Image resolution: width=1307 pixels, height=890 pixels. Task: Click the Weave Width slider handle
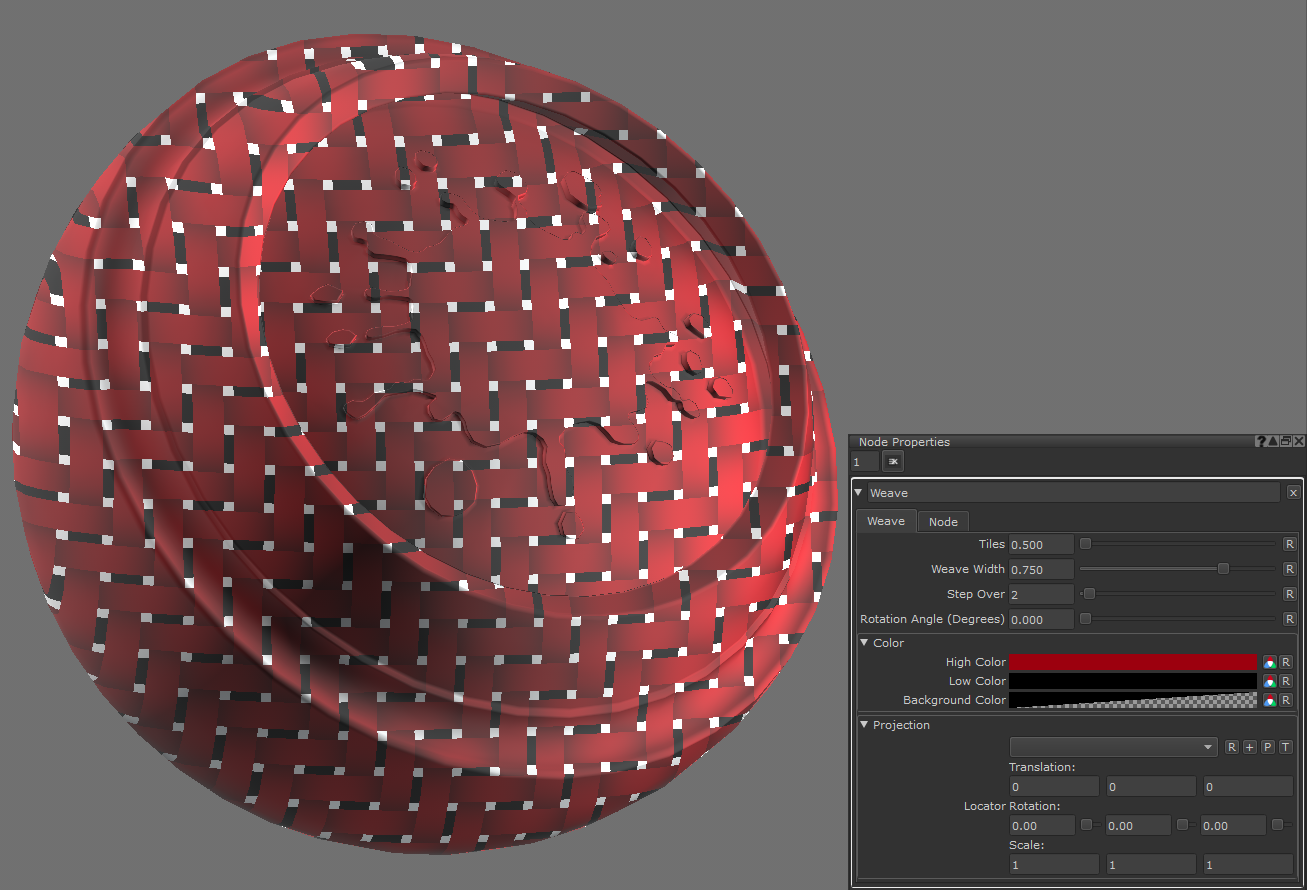click(x=1222, y=569)
